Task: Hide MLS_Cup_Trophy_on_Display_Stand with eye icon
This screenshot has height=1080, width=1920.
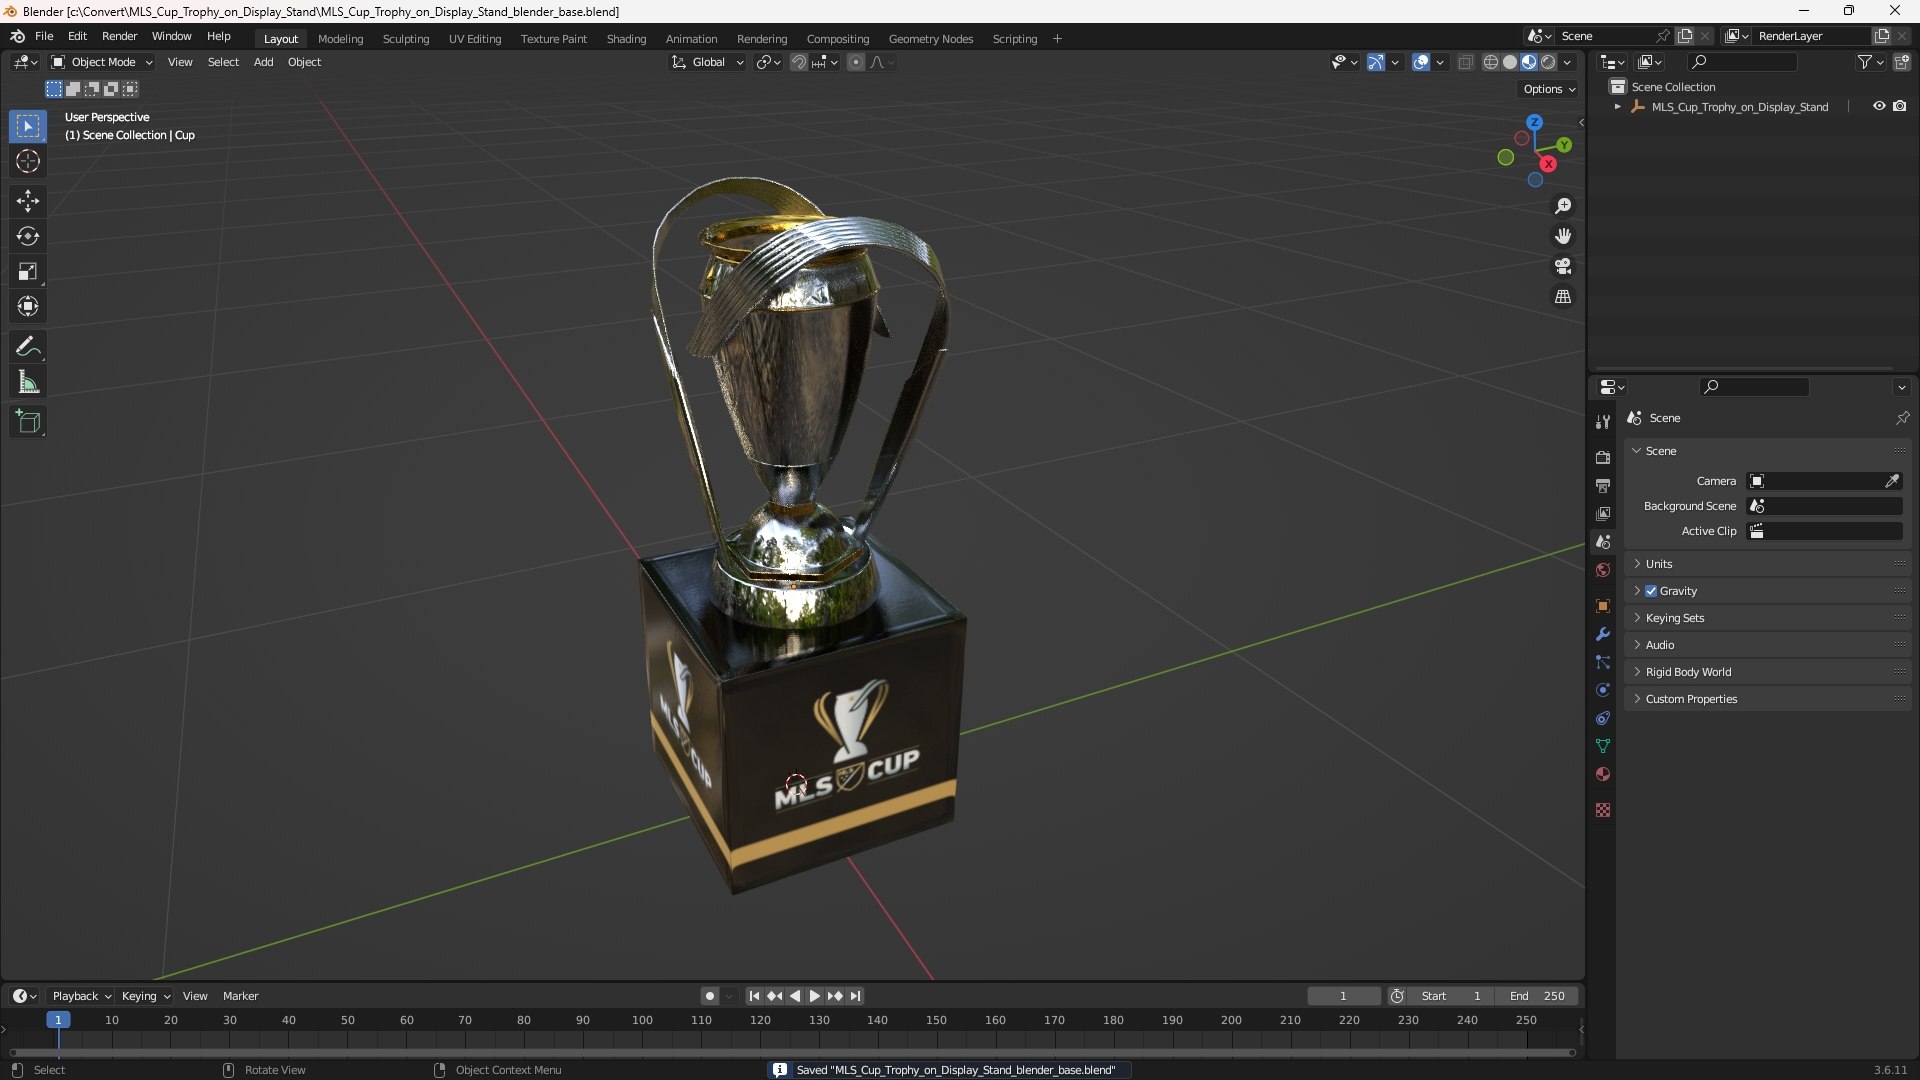Action: tap(1879, 106)
